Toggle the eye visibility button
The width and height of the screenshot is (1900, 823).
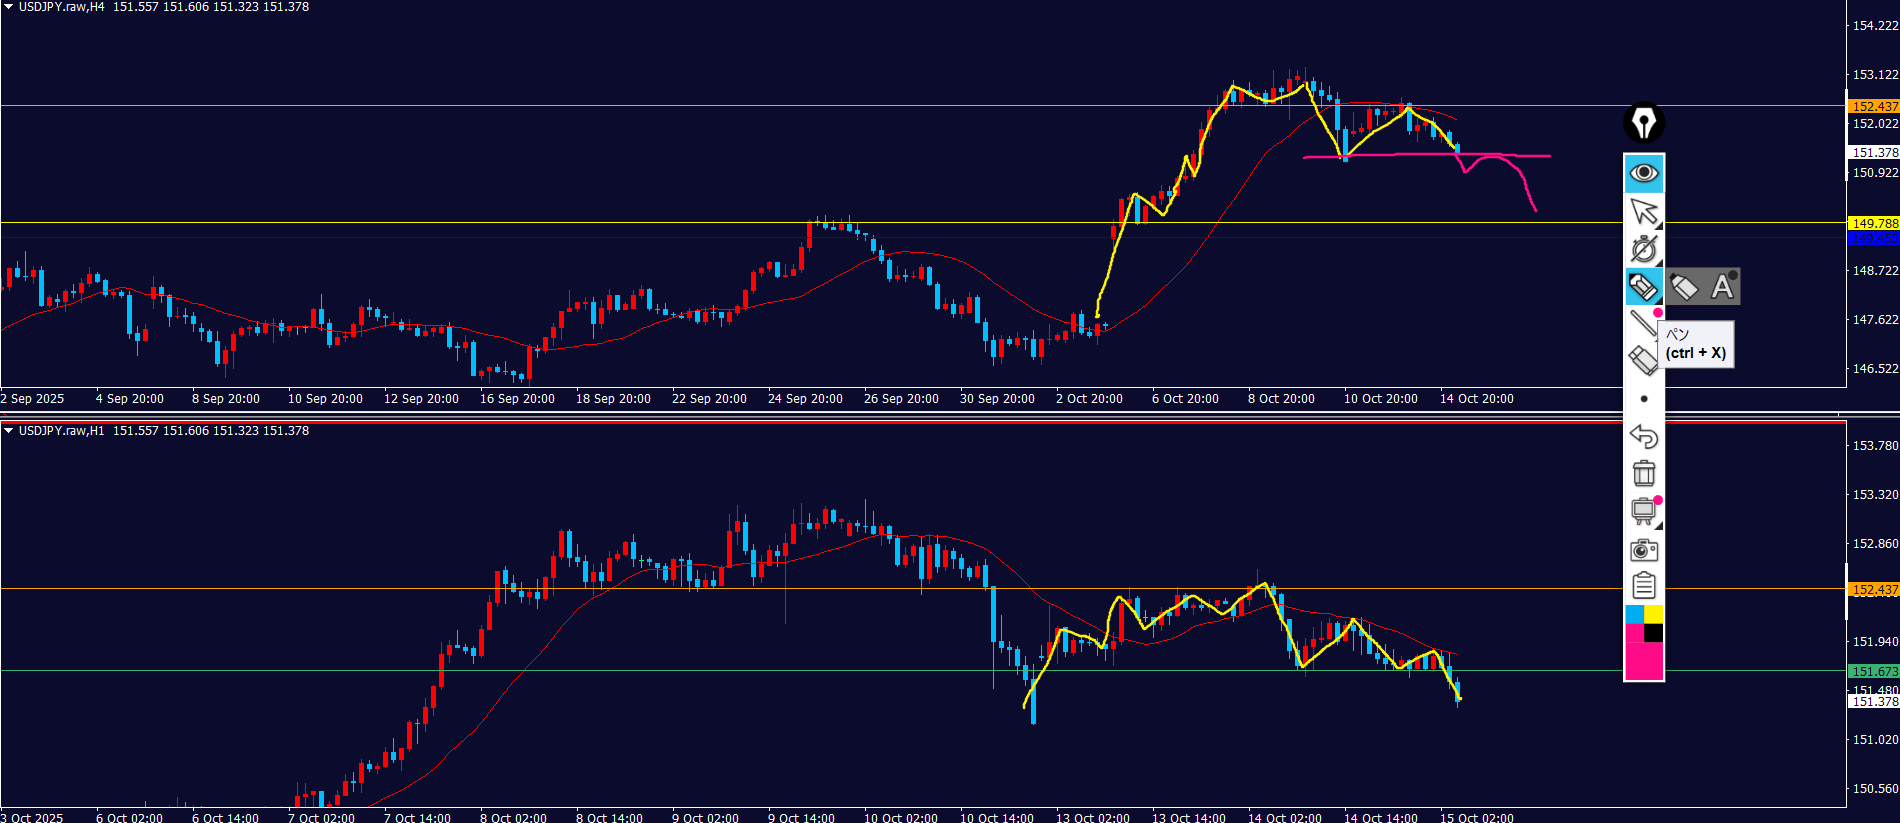(1643, 173)
